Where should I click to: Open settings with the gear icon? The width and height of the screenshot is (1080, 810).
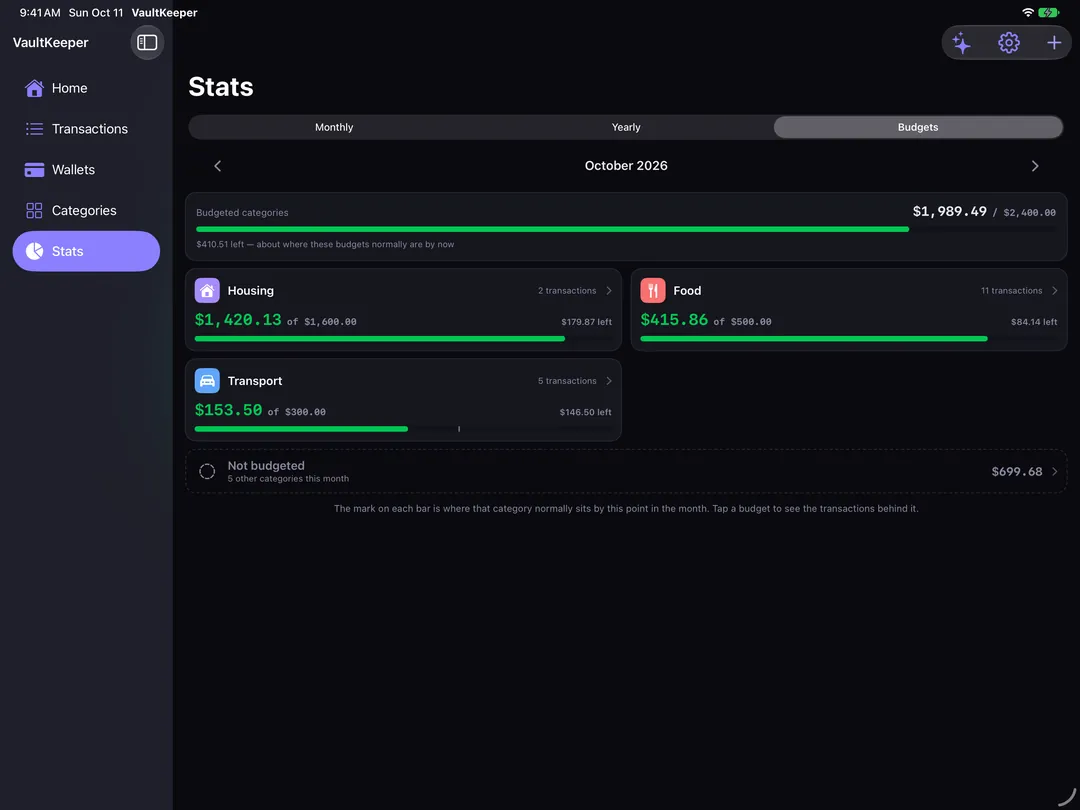coord(1008,43)
